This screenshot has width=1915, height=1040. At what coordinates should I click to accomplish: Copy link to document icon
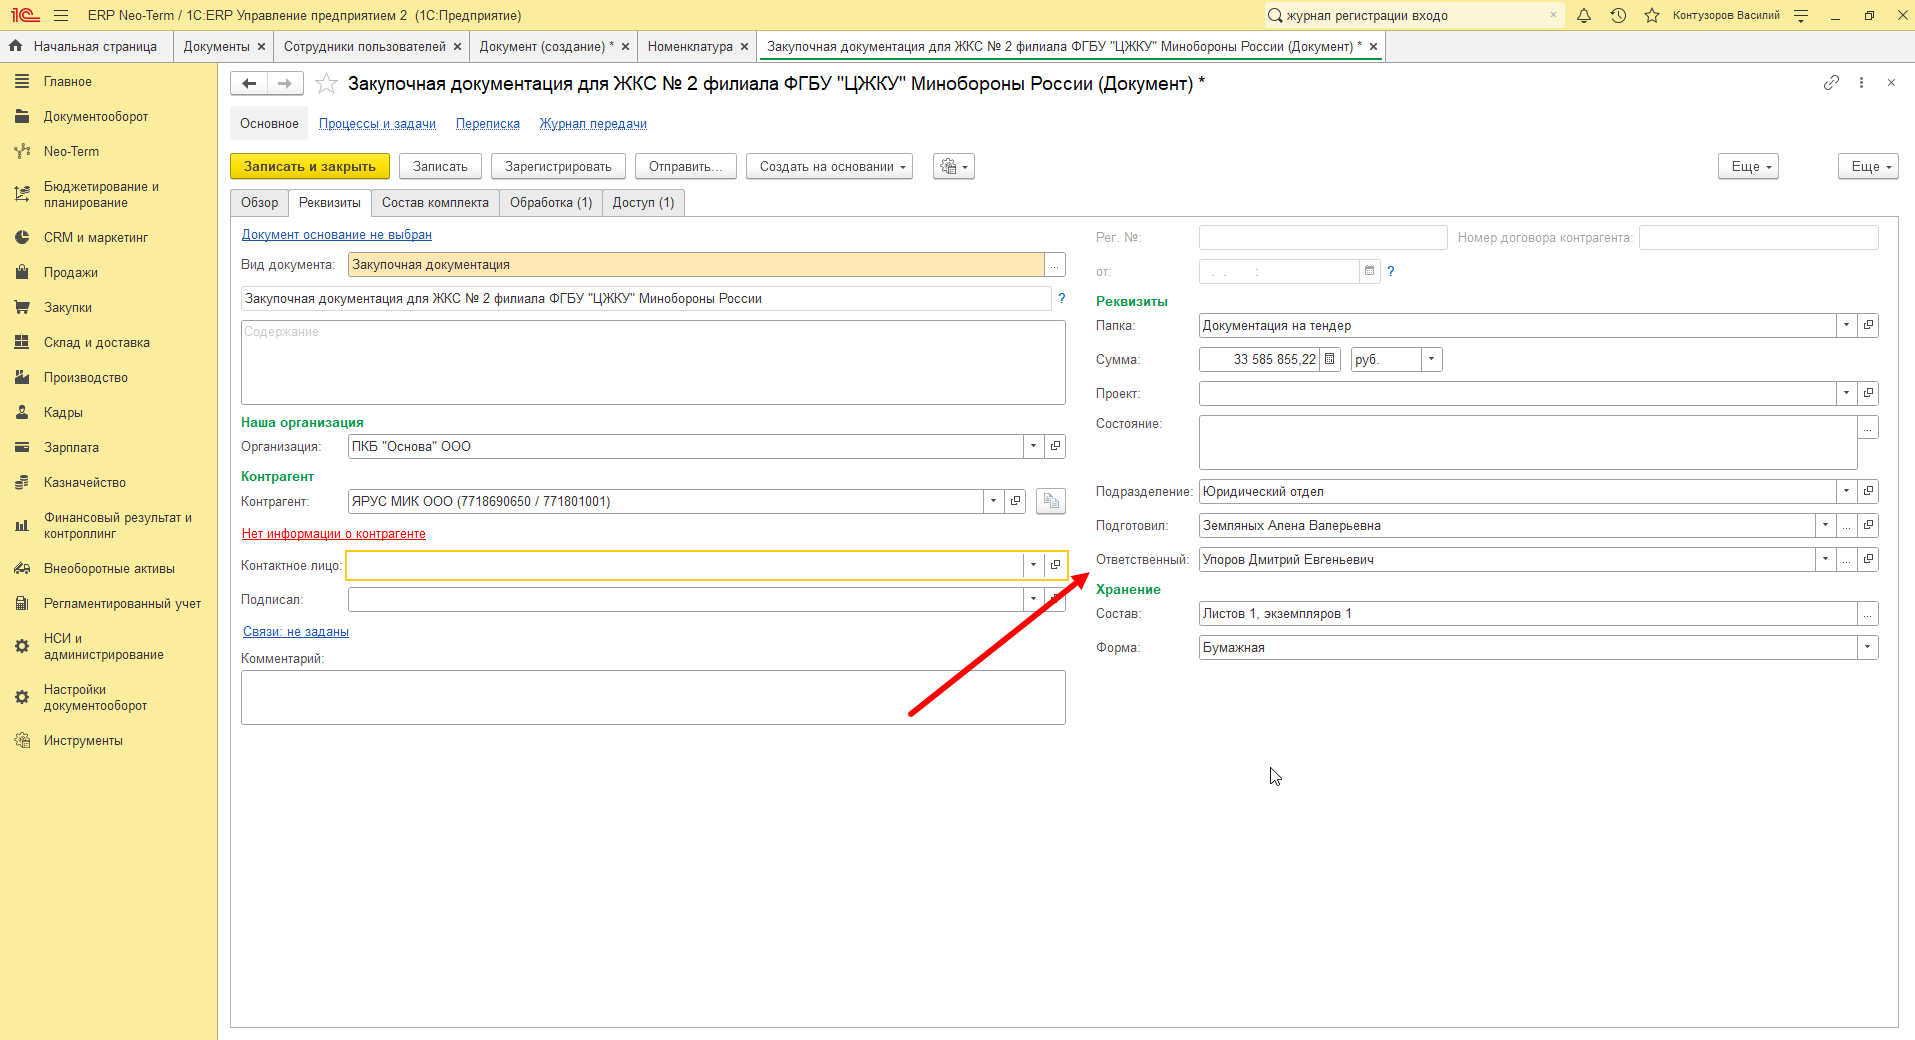(1831, 83)
